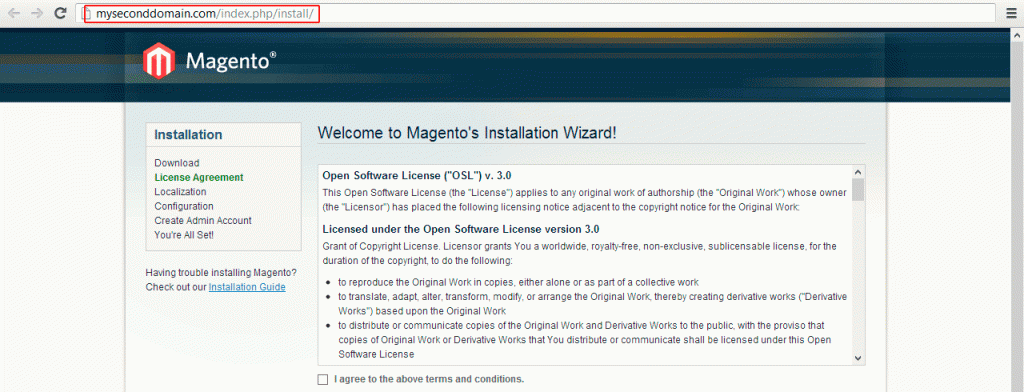Select the Localization step

(x=180, y=191)
